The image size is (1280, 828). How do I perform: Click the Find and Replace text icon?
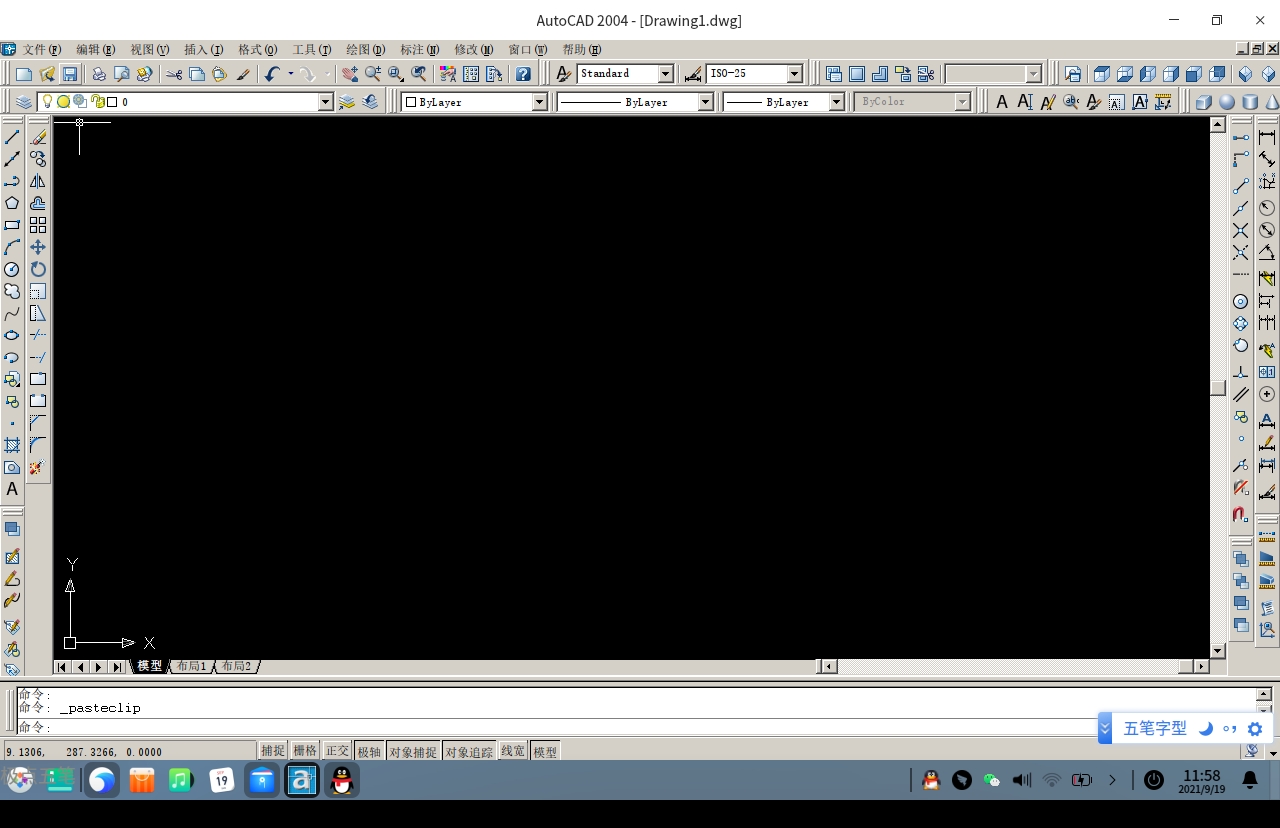[1071, 102]
